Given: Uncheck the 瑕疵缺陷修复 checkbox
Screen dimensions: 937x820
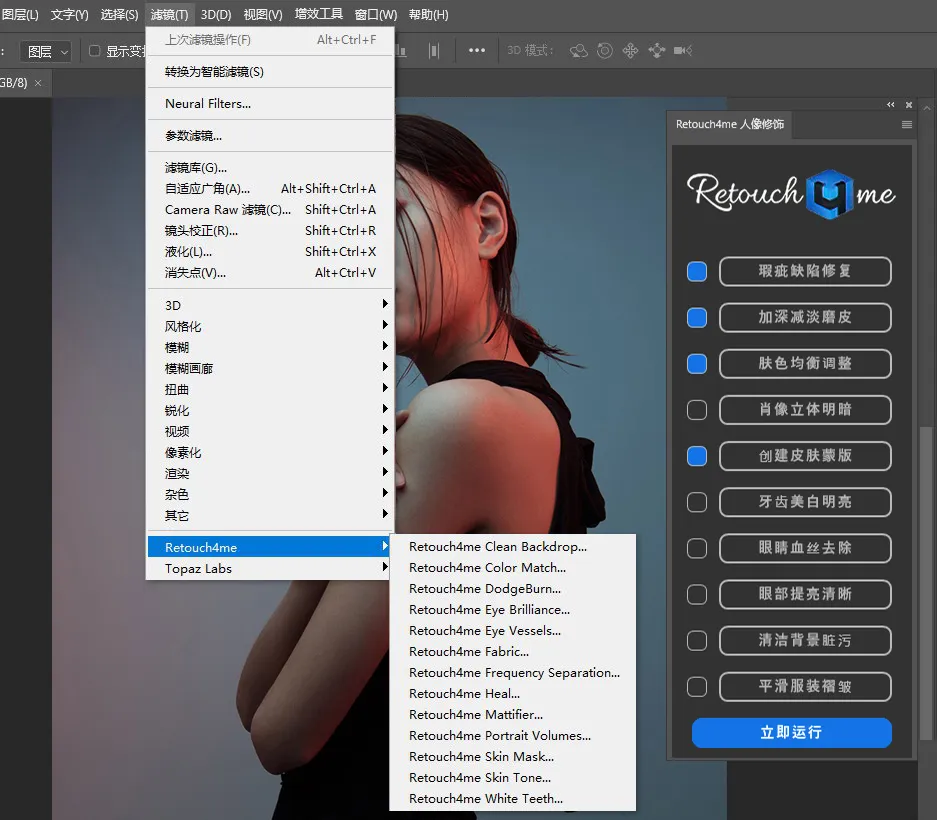Looking at the screenshot, I should pyautogui.click(x=697, y=272).
